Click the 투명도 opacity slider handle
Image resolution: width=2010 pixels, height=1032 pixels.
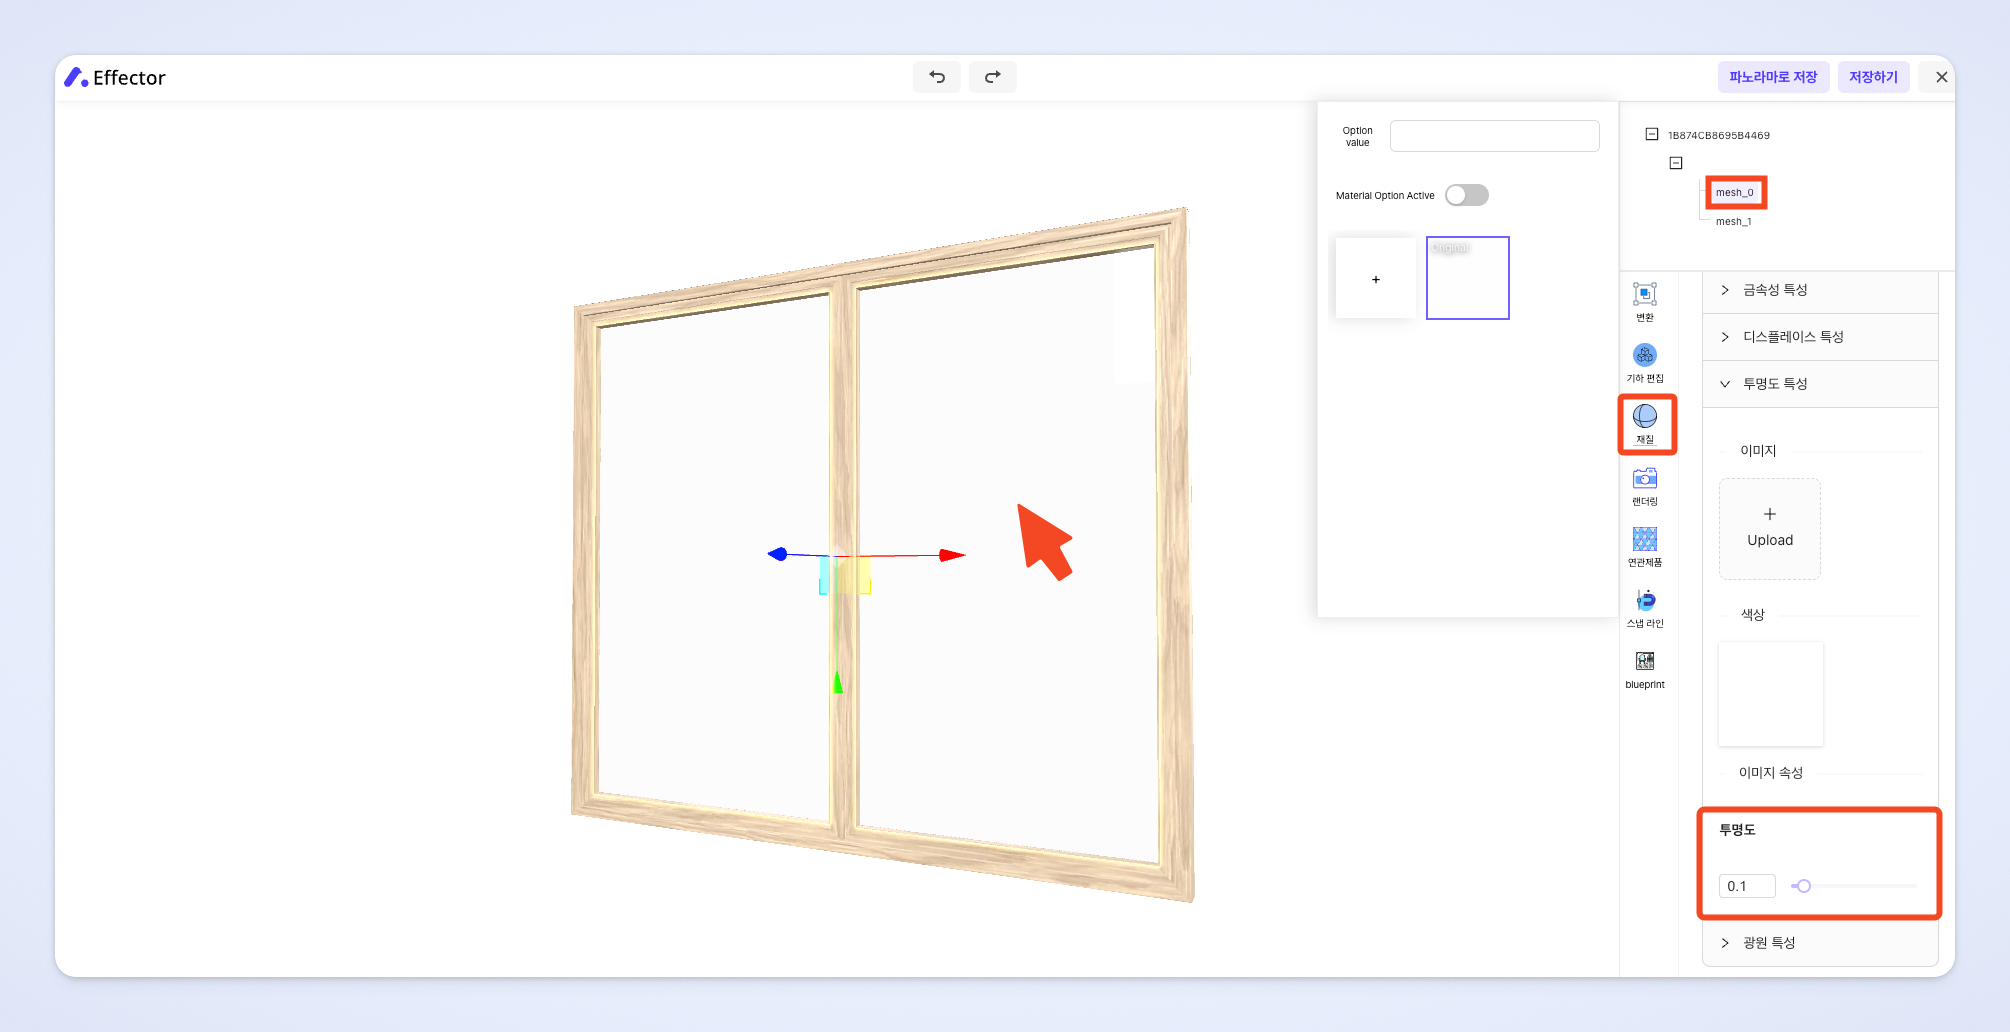[1803, 886]
